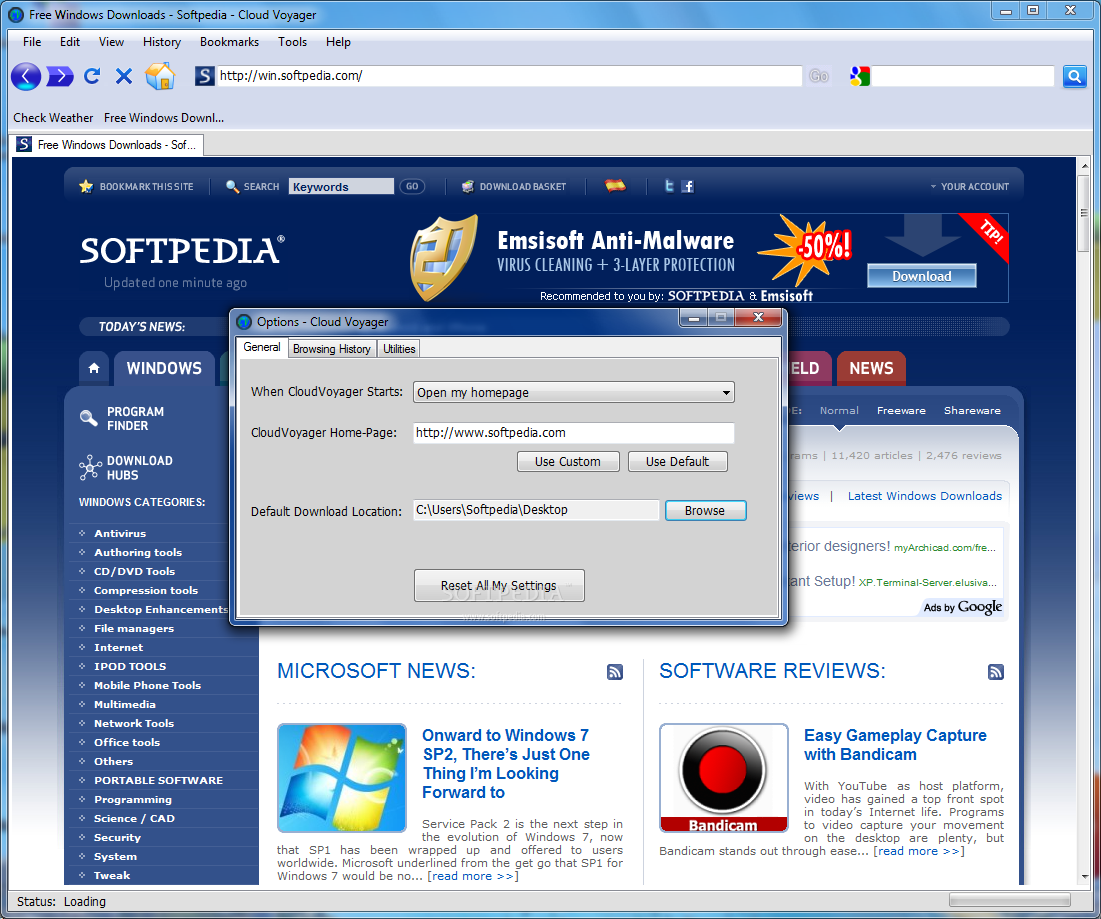Click the blue Back navigation arrow
Screen dimensions: 1101x919
pyautogui.click(x=26, y=76)
